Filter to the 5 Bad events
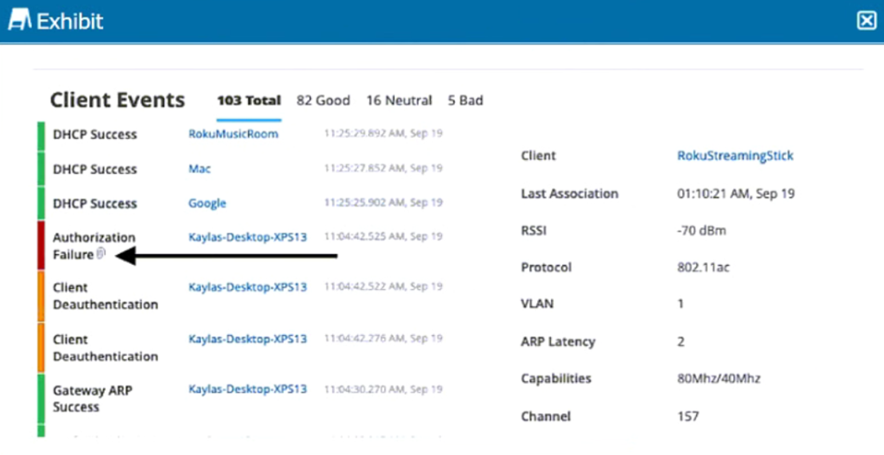This screenshot has width=884, height=455. pyautogui.click(x=465, y=100)
